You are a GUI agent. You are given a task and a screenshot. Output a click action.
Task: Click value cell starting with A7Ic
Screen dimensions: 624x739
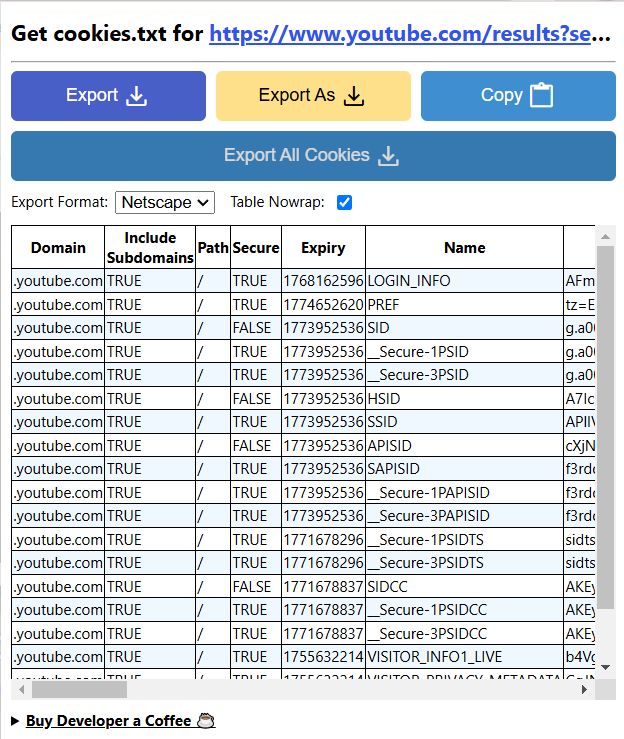(x=579, y=399)
